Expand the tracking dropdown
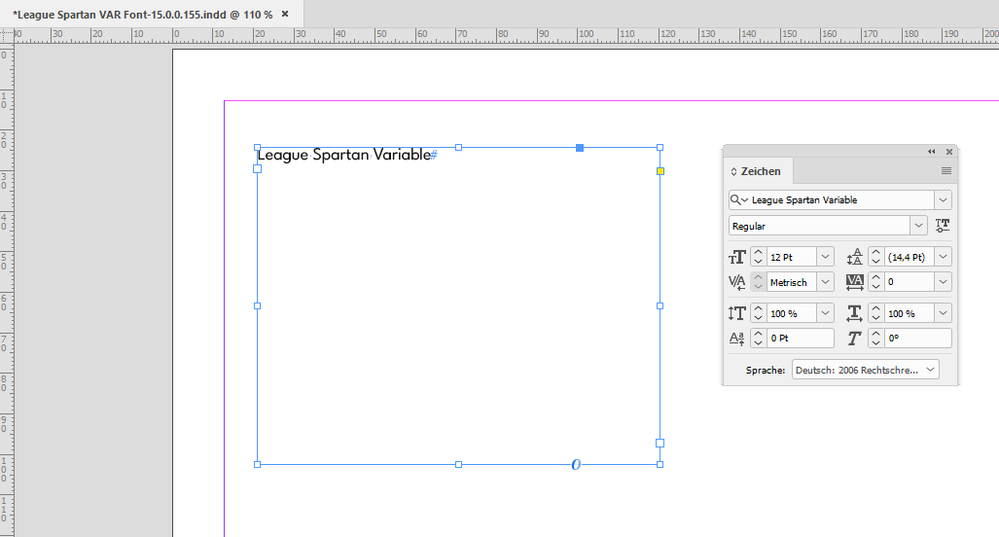 tap(943, 282)
